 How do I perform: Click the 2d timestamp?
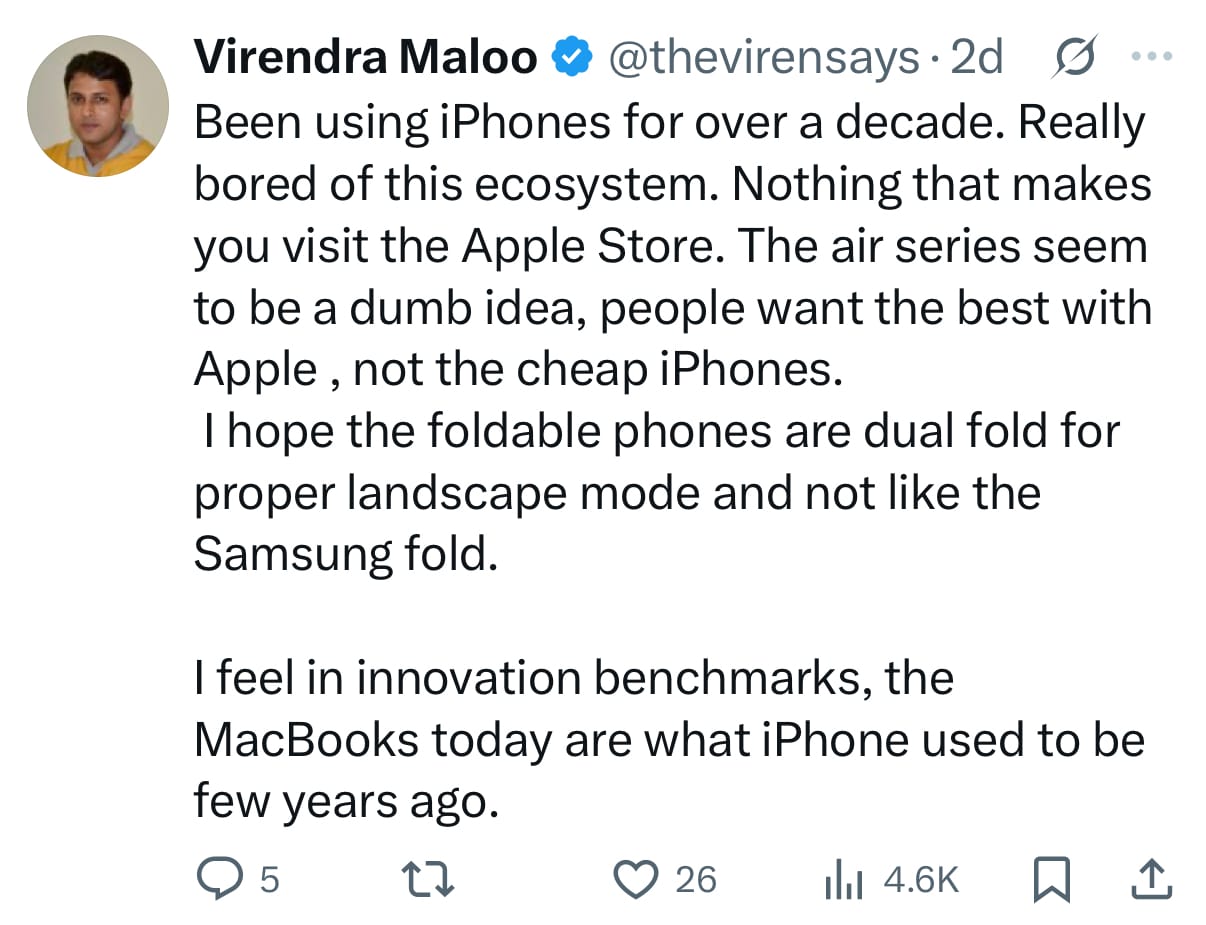coord(977,59)
